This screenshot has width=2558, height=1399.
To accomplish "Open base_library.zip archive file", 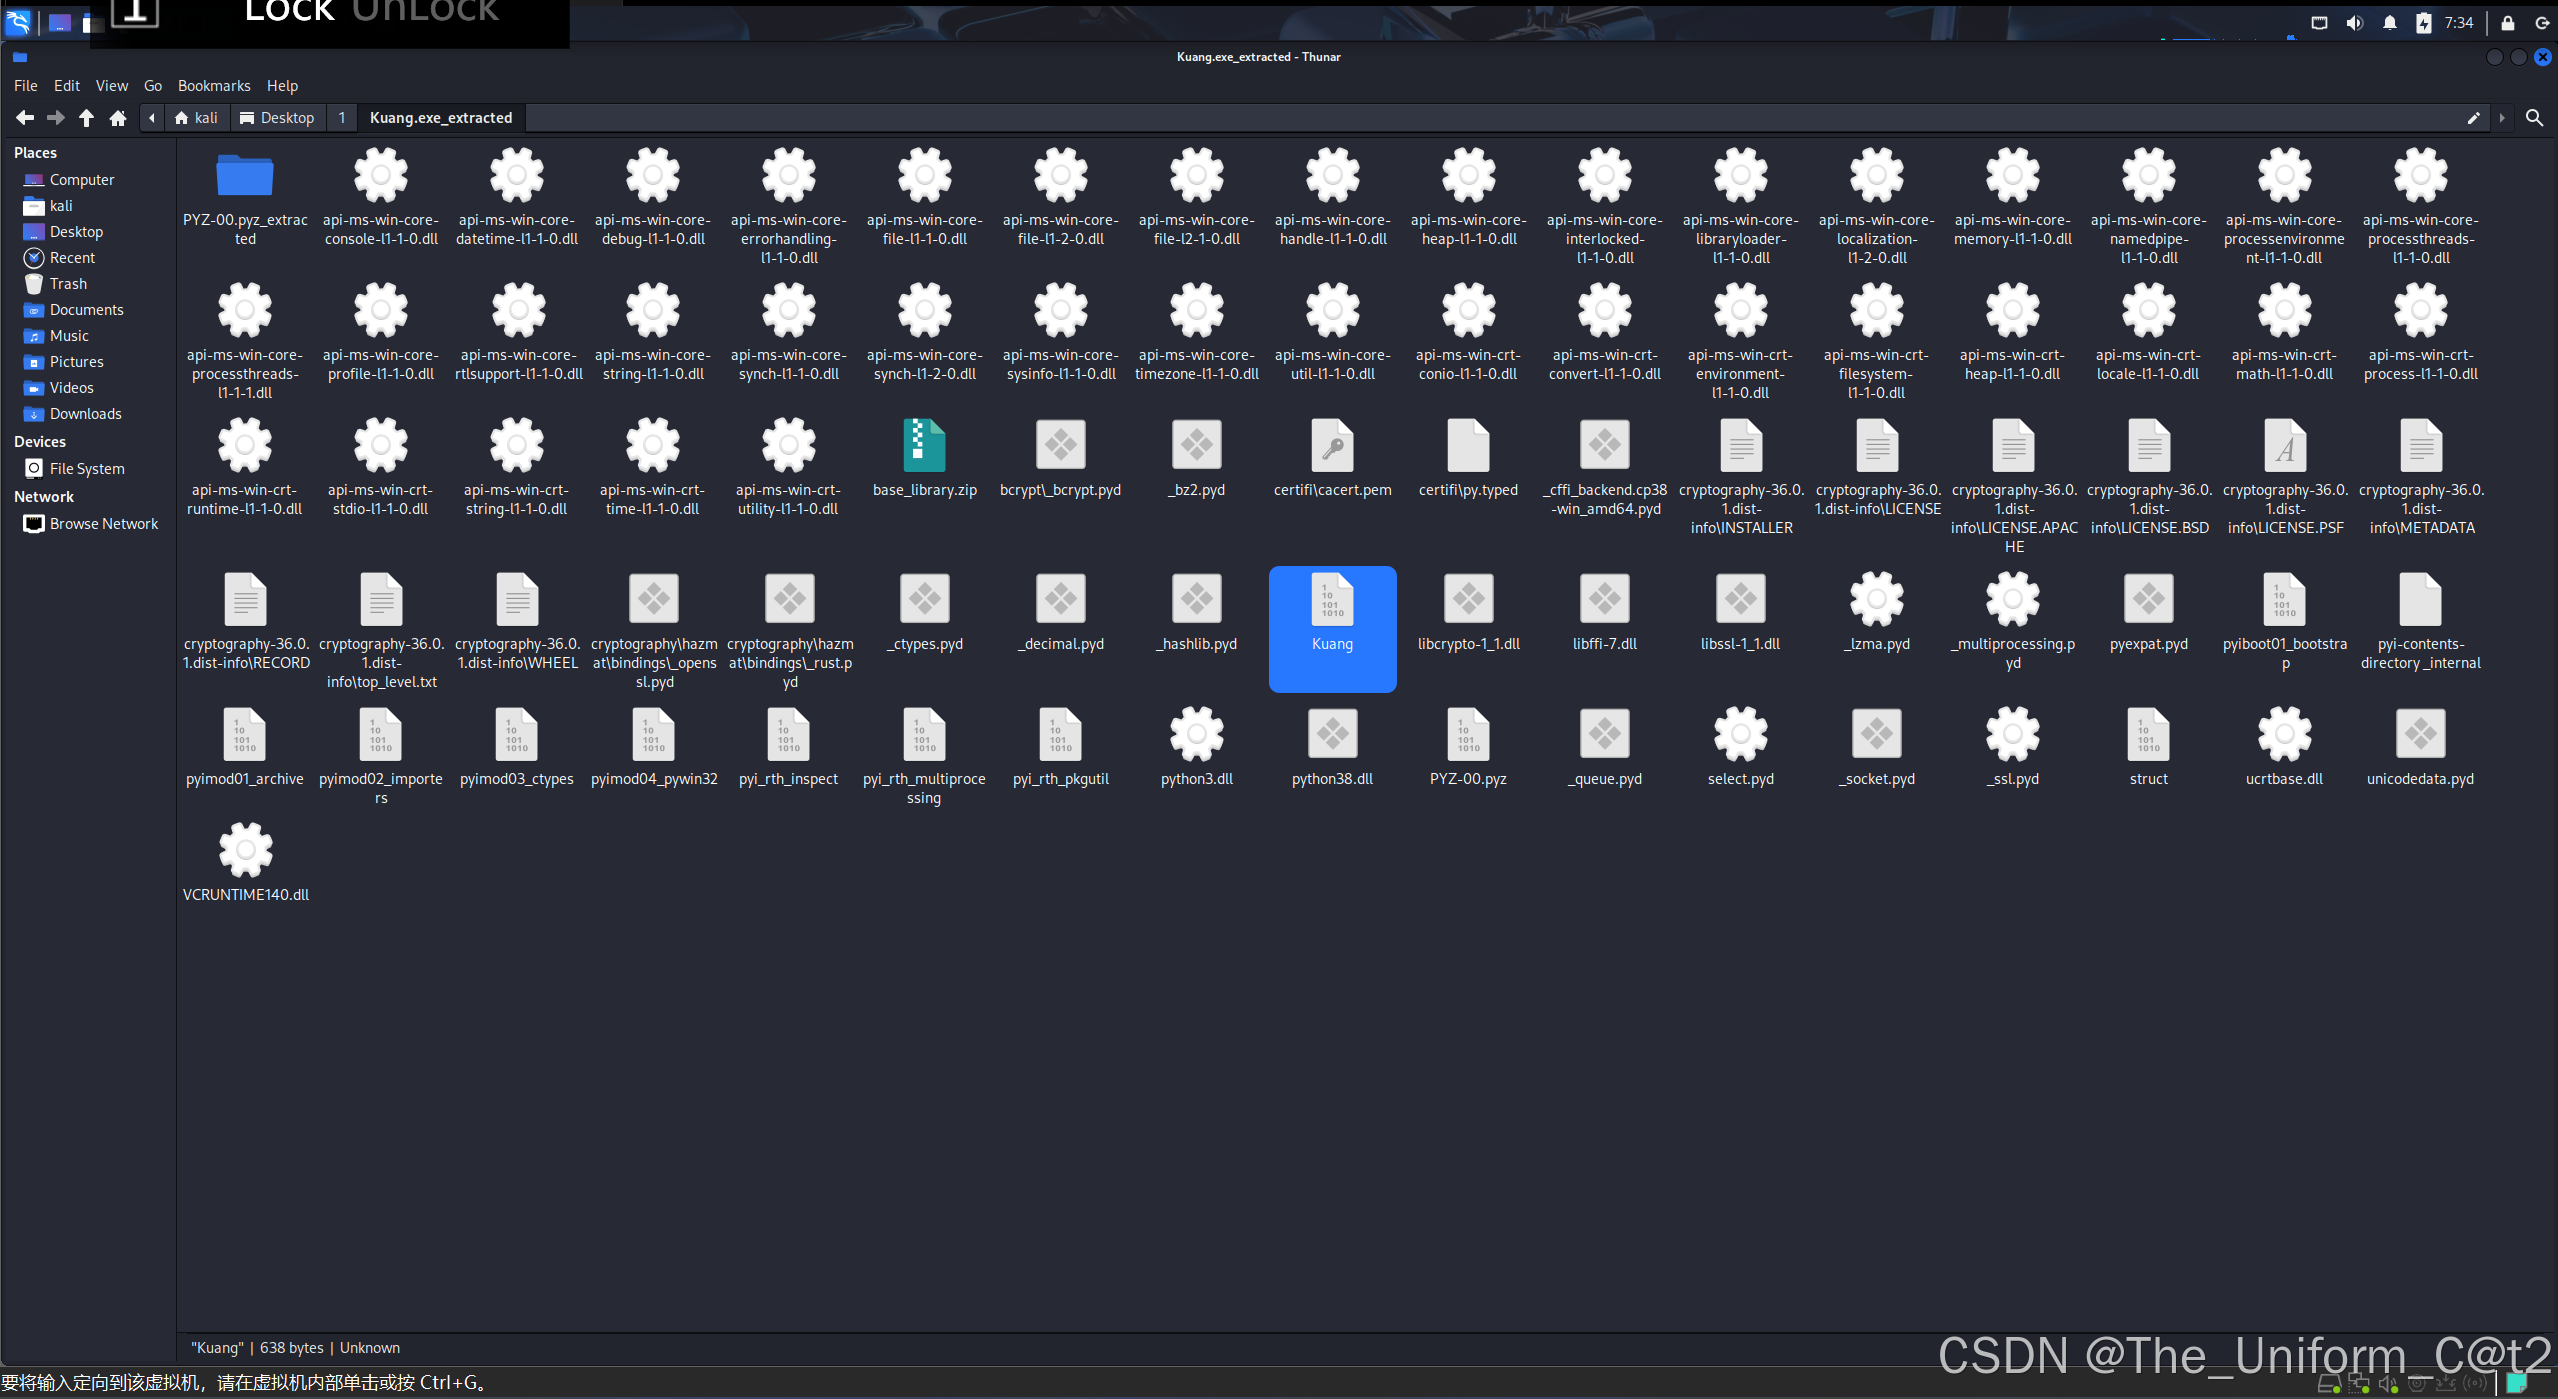I will (924, 448).
